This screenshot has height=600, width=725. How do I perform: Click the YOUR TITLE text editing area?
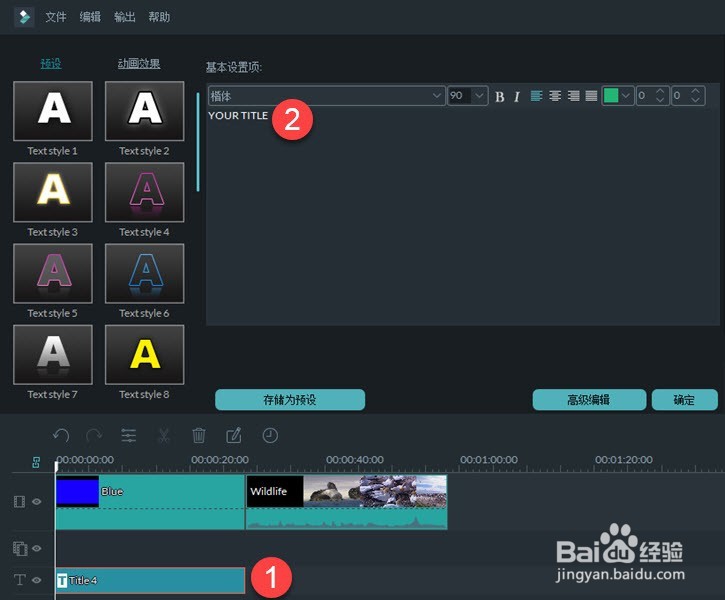462,215
